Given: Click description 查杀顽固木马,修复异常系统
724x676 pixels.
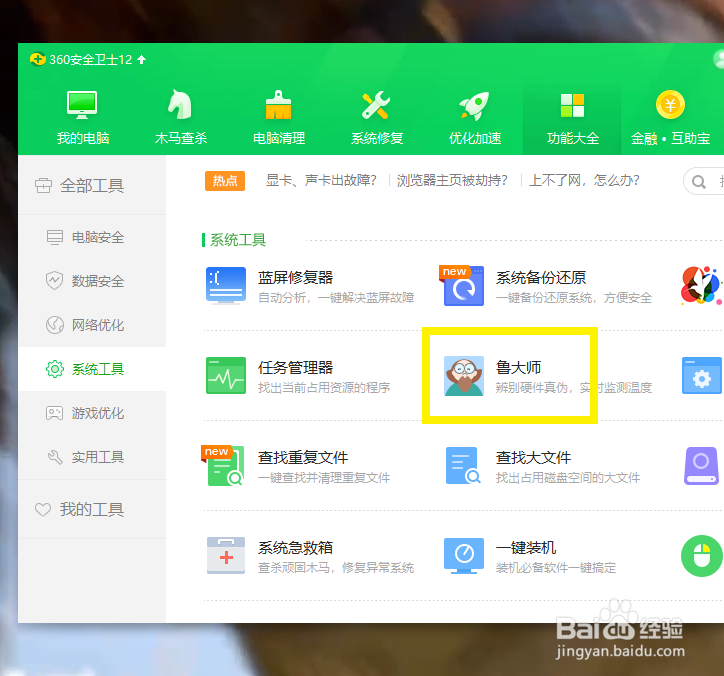Looking at the screenshot, I should [x=336, y=568].
